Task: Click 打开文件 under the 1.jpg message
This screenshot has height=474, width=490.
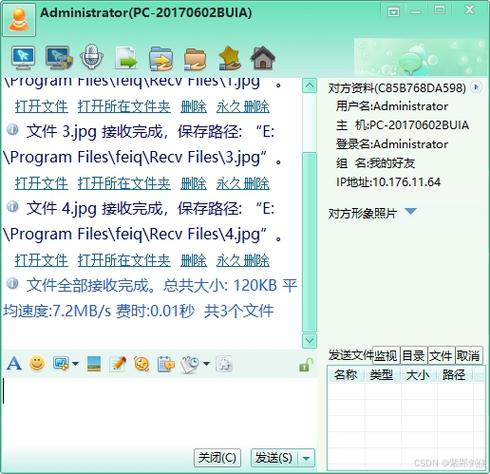Action: [41, 106]
